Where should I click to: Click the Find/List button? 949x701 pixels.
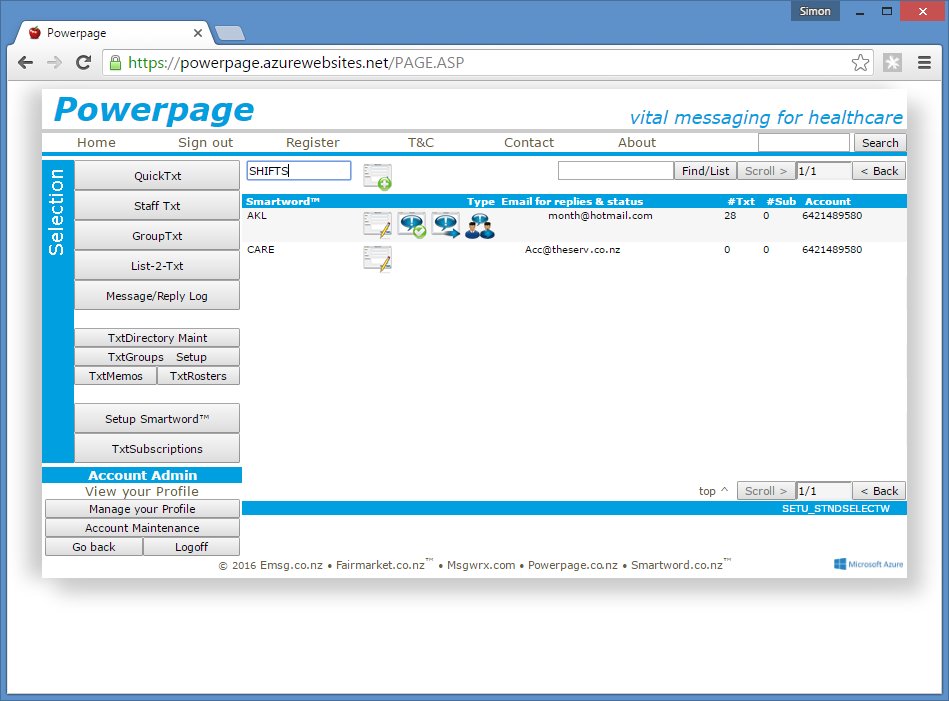pos(705,171)
